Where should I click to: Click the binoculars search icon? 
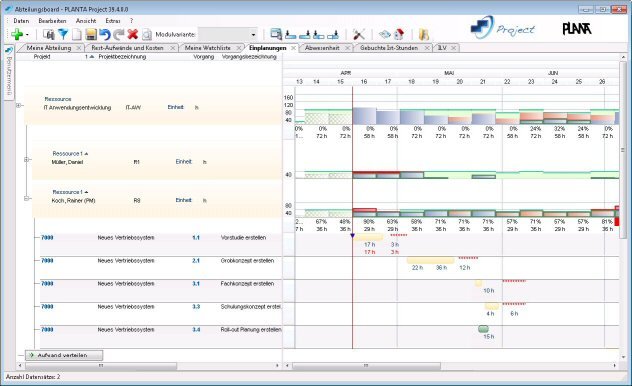[x=49, y=35]
